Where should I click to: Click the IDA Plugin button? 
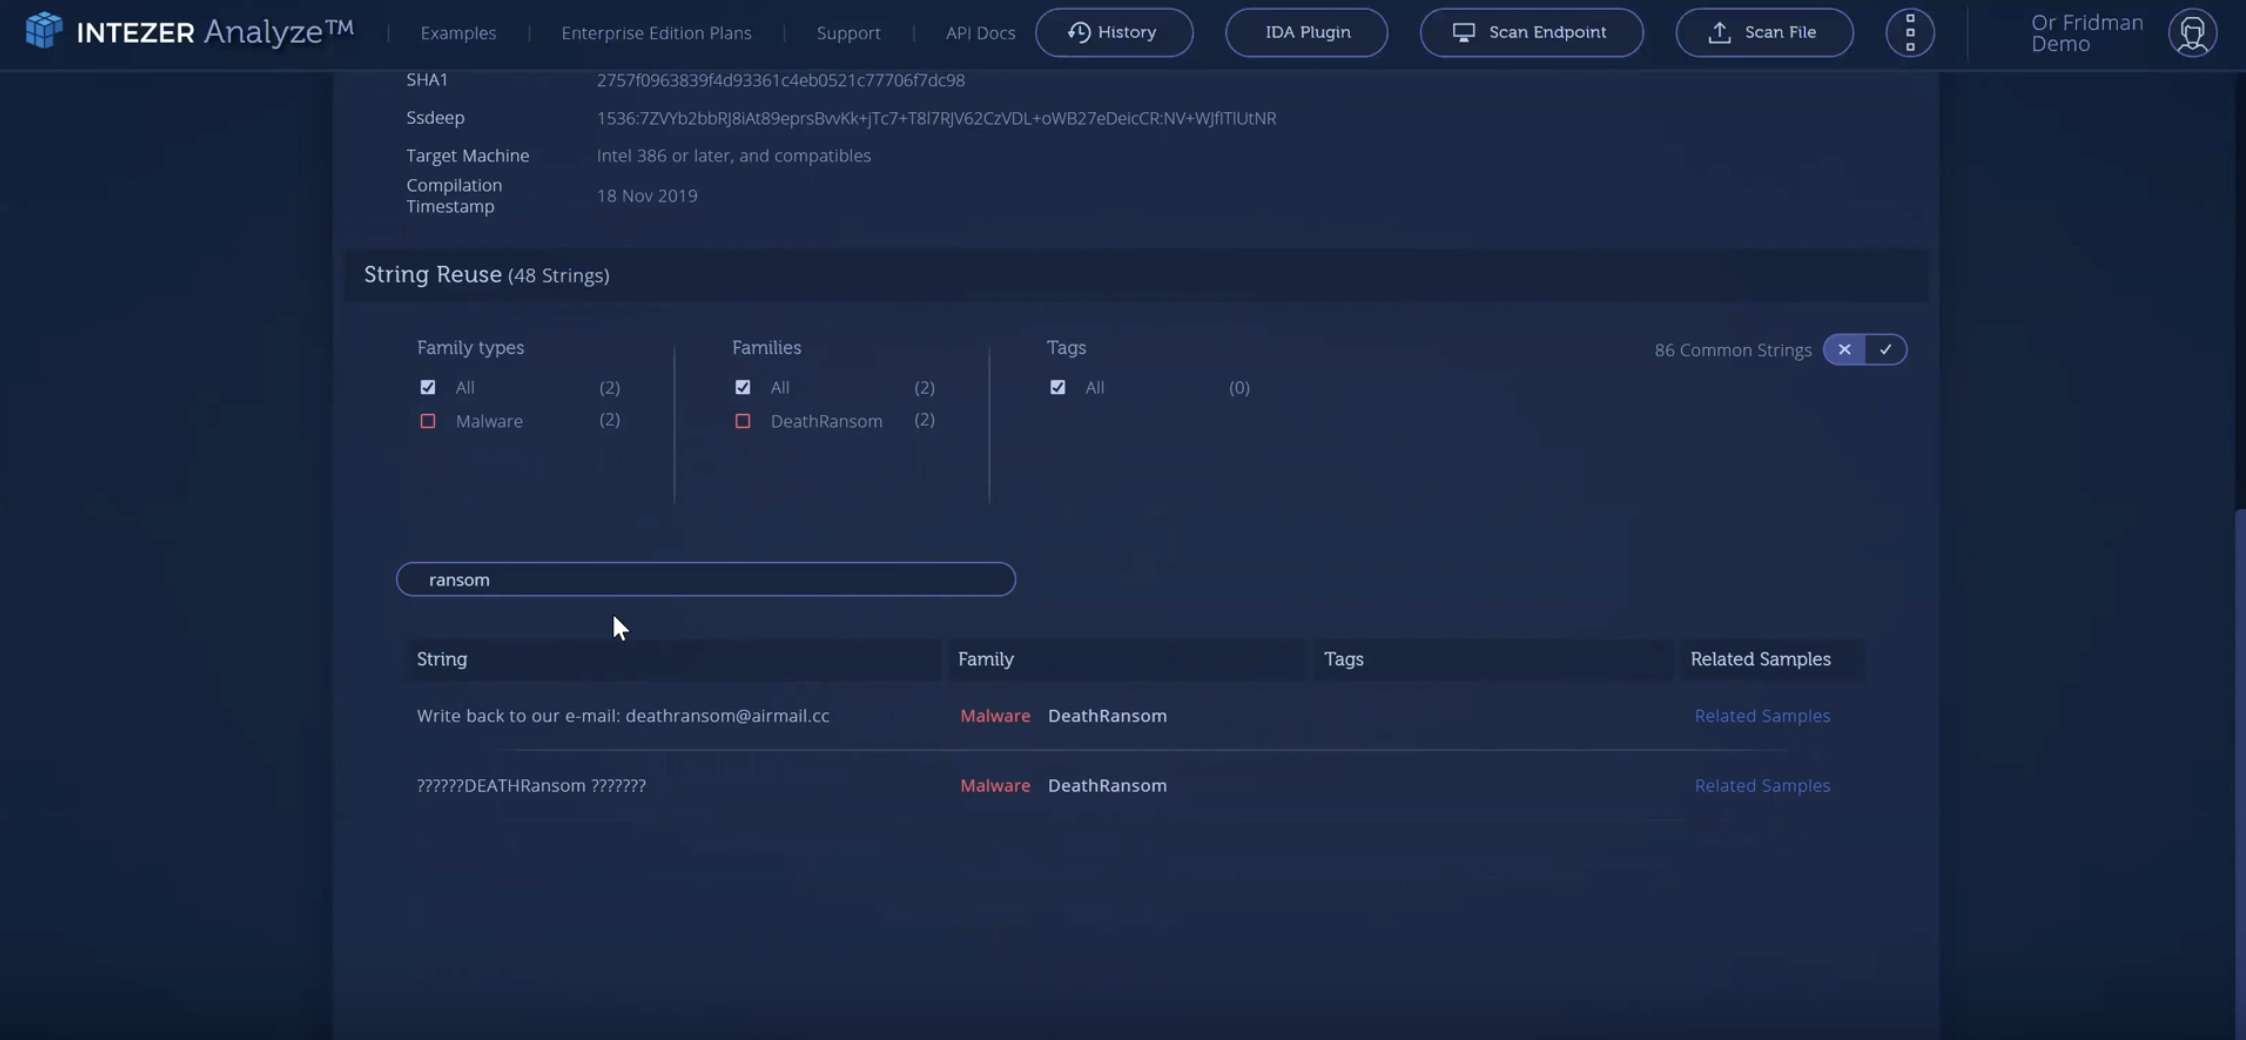(x=1306, y=31)
